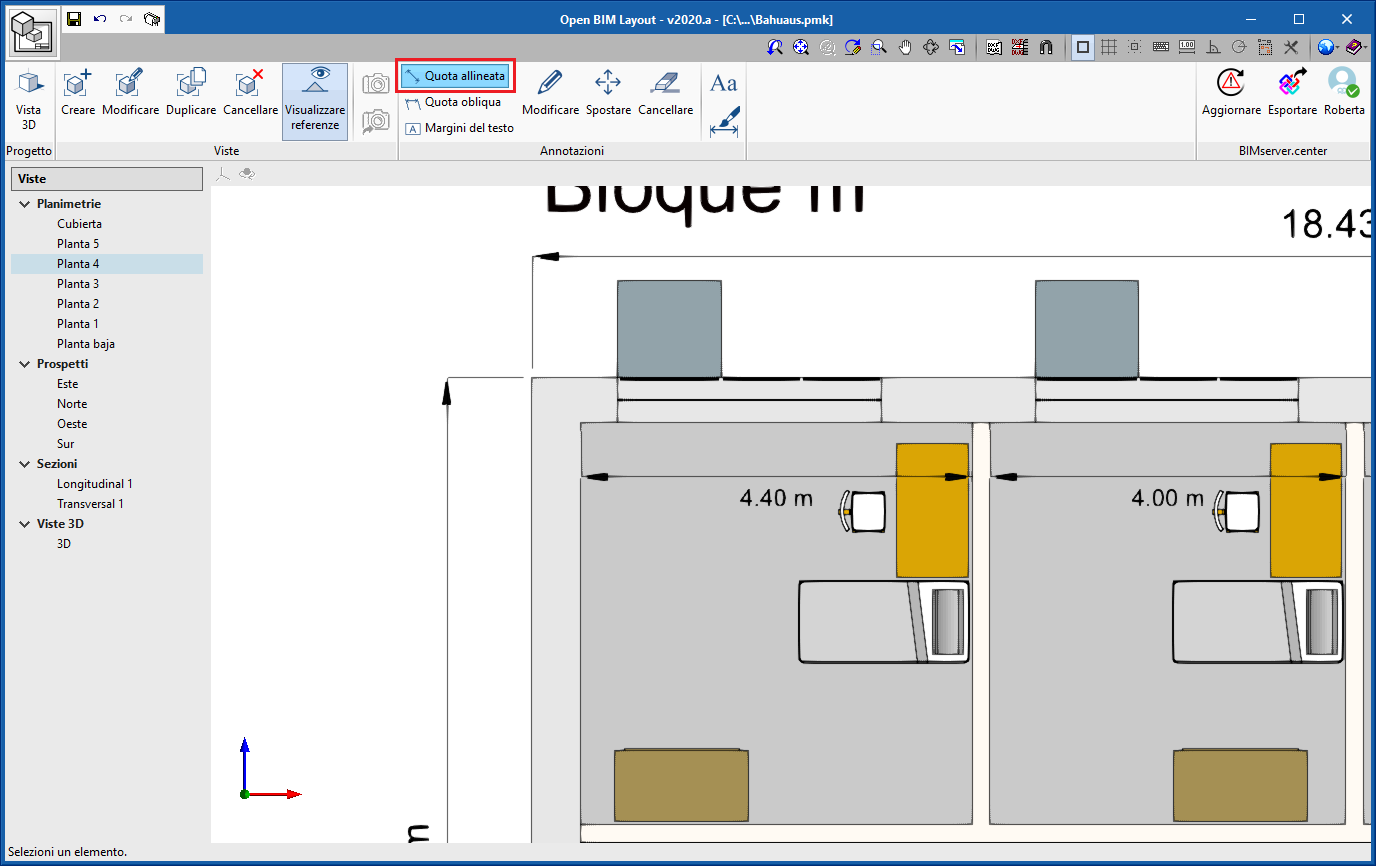Collapse the Prospetti tree group
Viewport: 1376px width, 866px height.
(24, 364)
